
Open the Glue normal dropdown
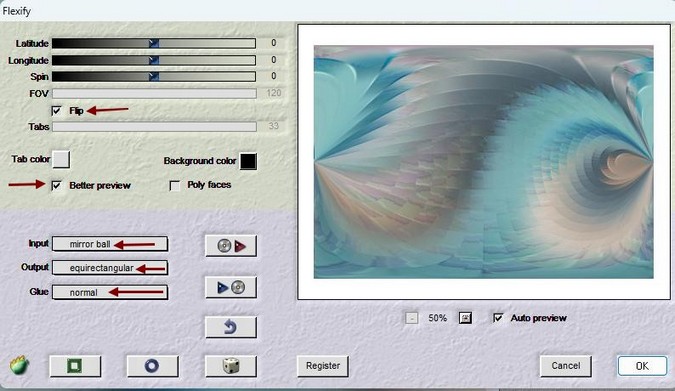click(110, 292)
